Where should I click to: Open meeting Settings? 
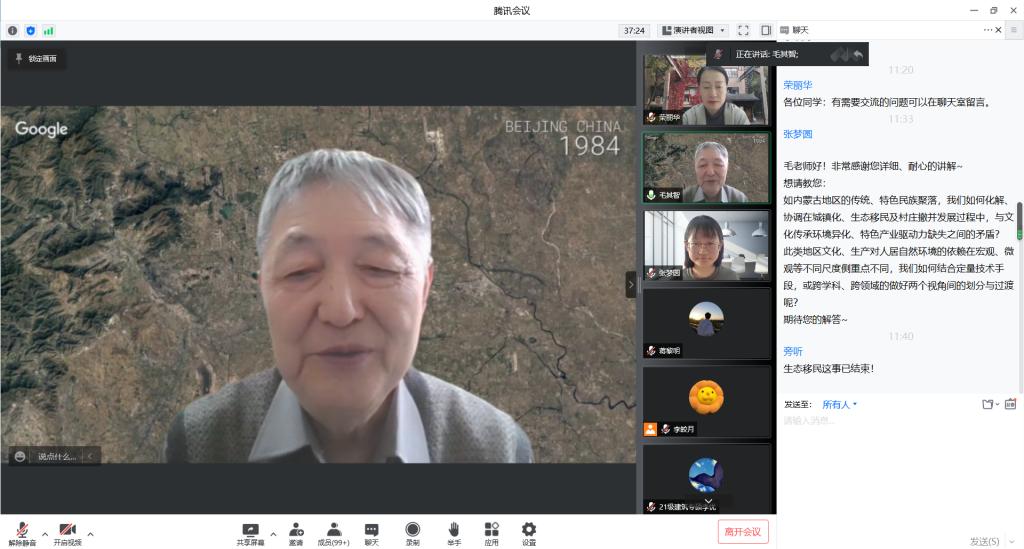pos(528,532)
